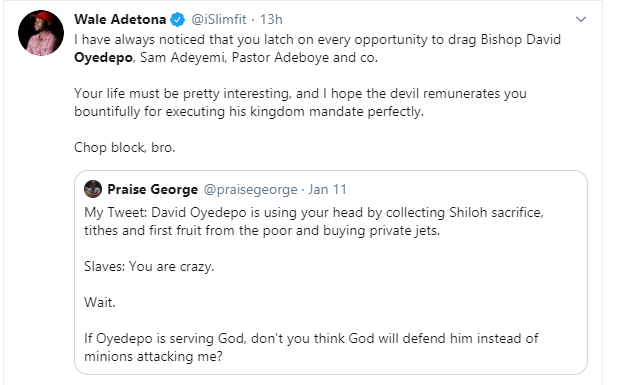Click the @praisegeorge handle

tap(250, 189)
